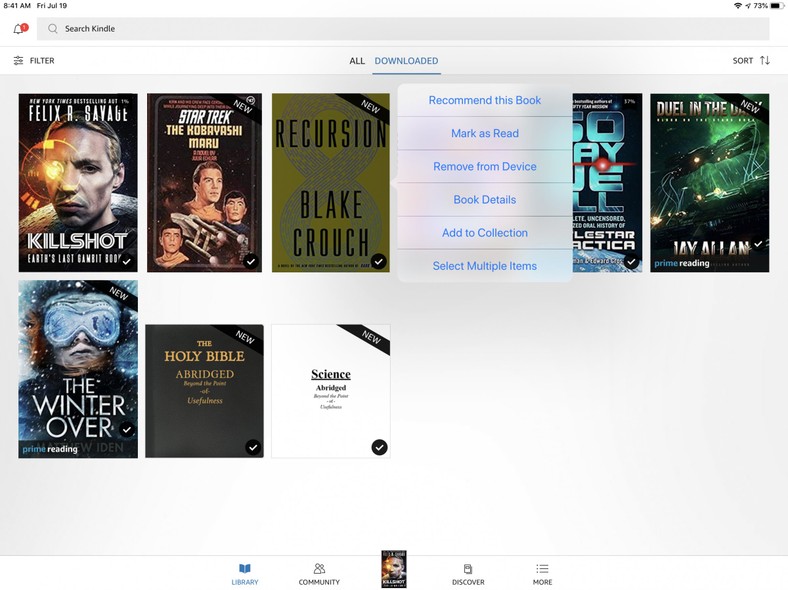
Task: Go to the Discover icon
Action: click(x=468, y=569)
